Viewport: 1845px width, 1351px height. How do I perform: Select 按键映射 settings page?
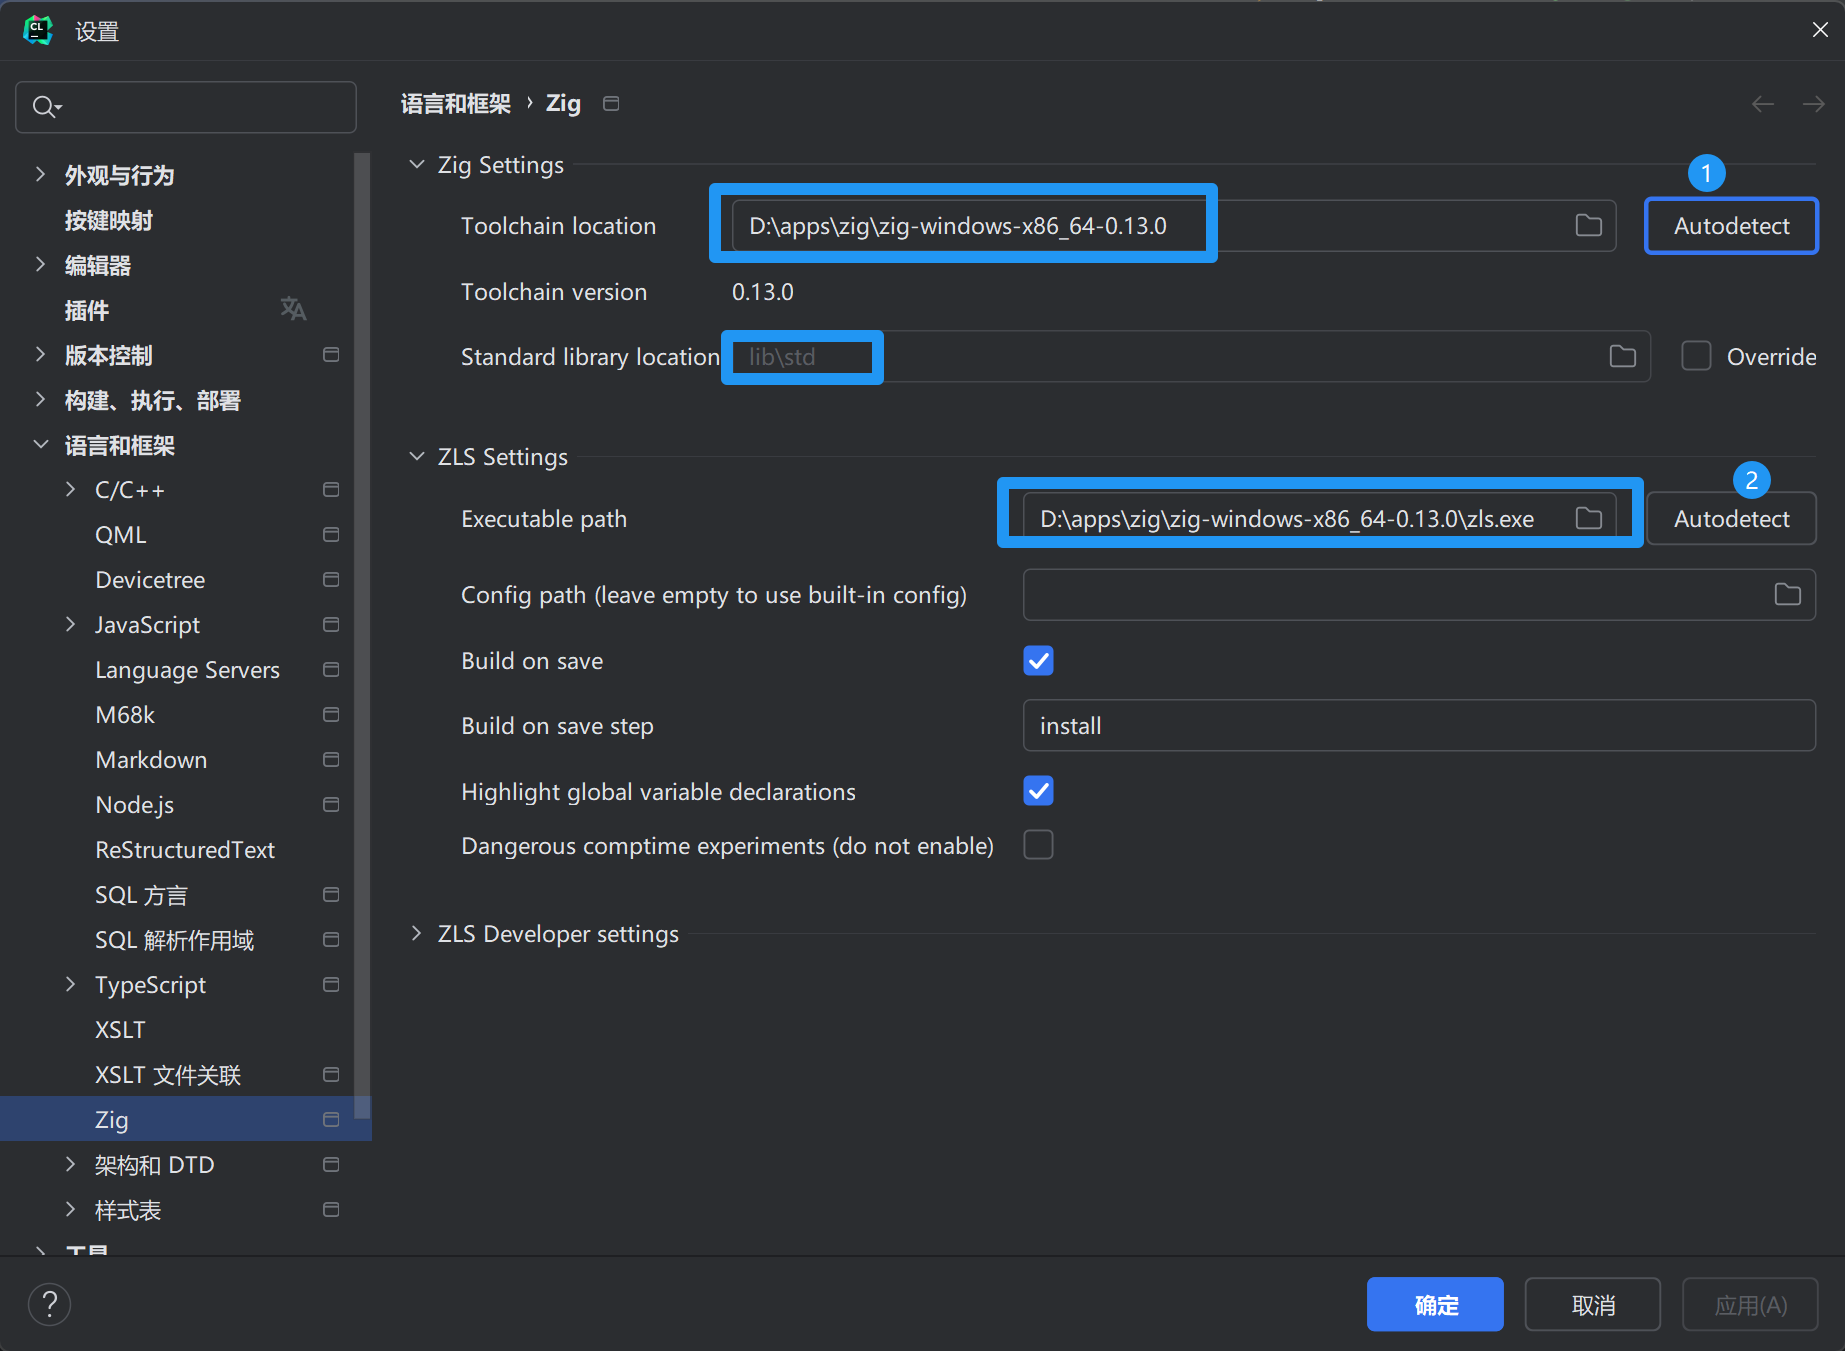(x=109, y=220)
